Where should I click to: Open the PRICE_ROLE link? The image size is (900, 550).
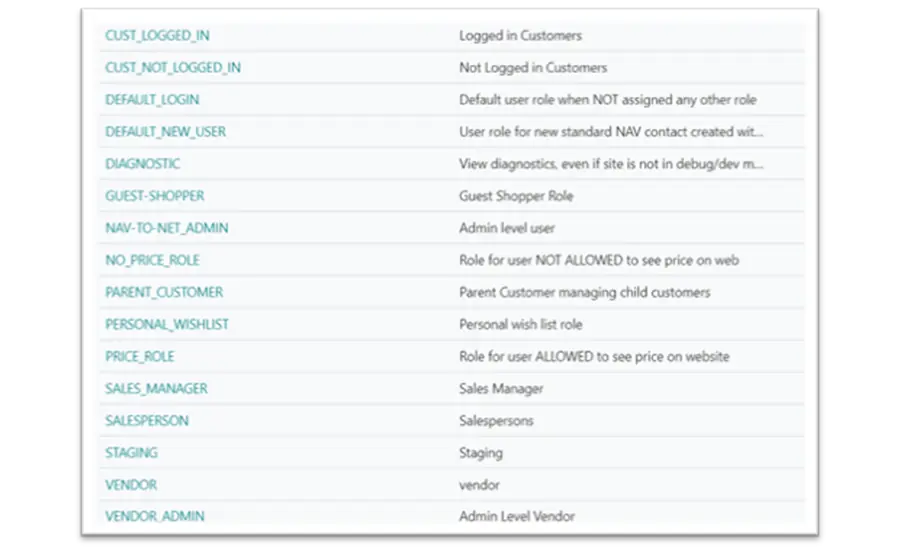tap(139, 357)
